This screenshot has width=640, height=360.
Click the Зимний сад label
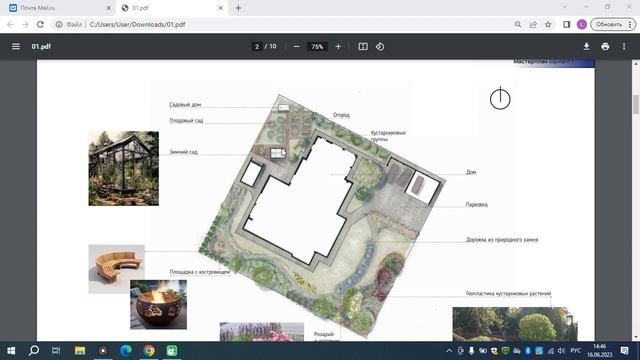183,152
